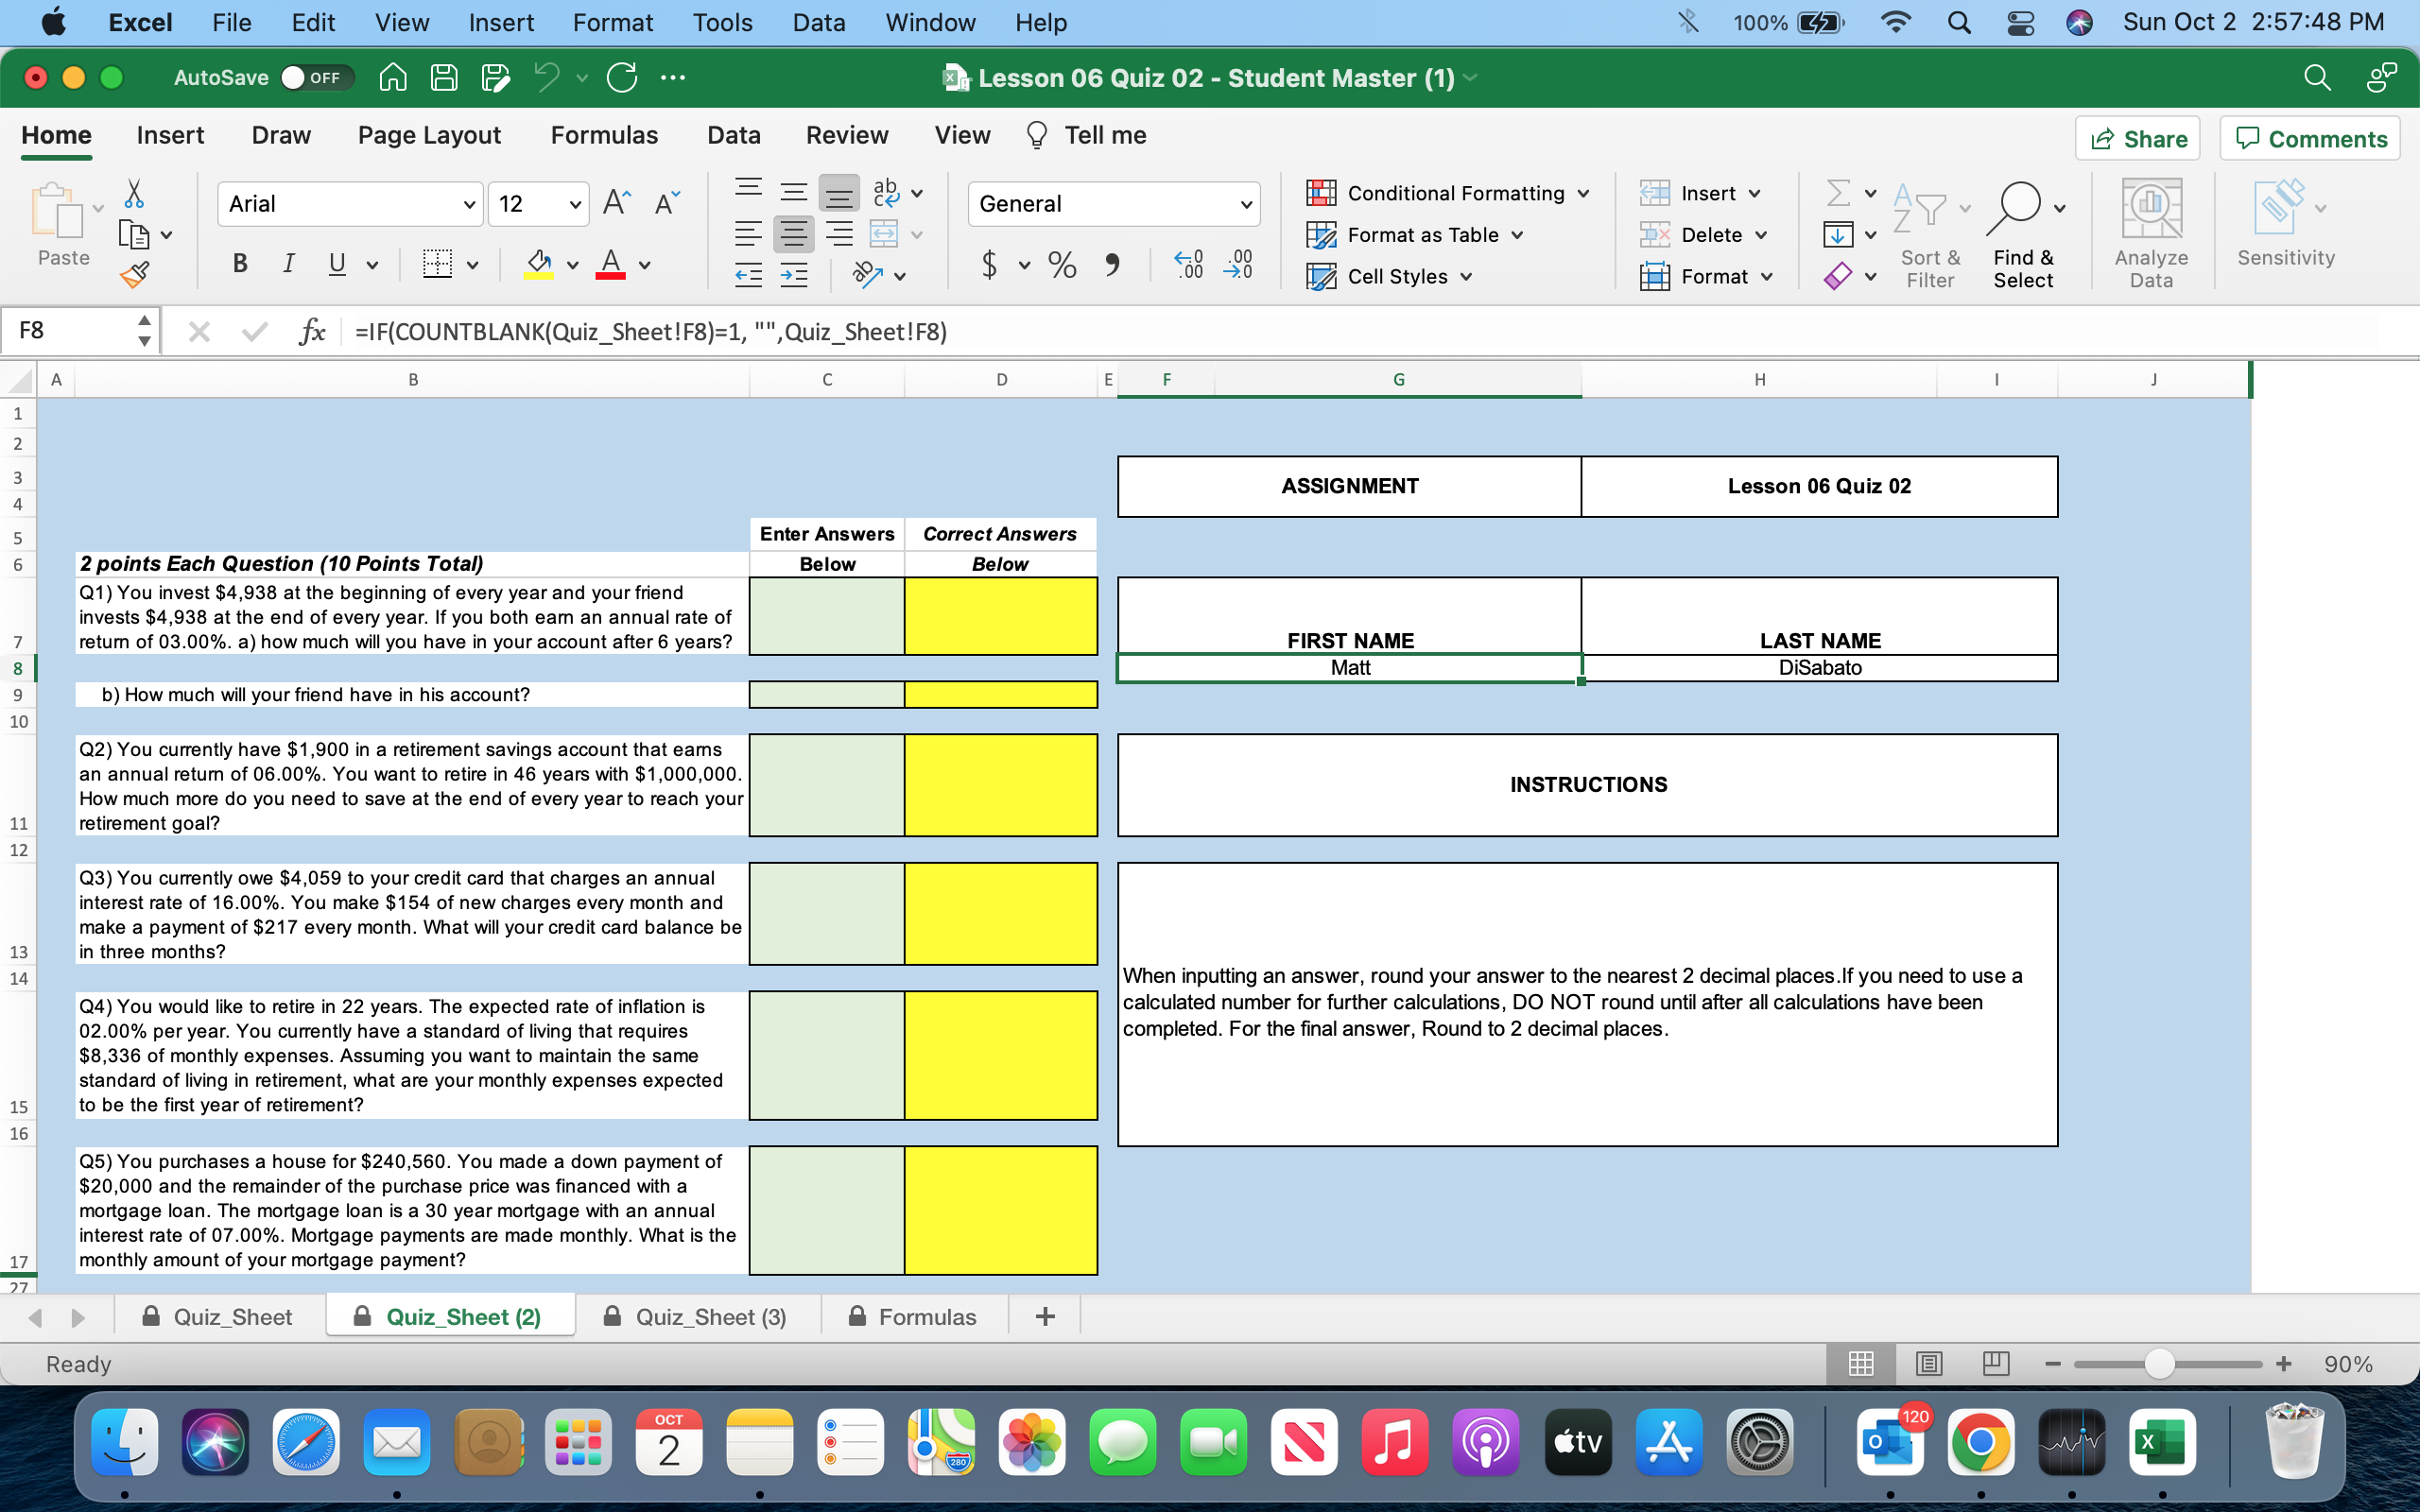Switch to the Formulas ribbon tab
The width and height of the screenshot is (2420, 1512).
coord(604,135)
